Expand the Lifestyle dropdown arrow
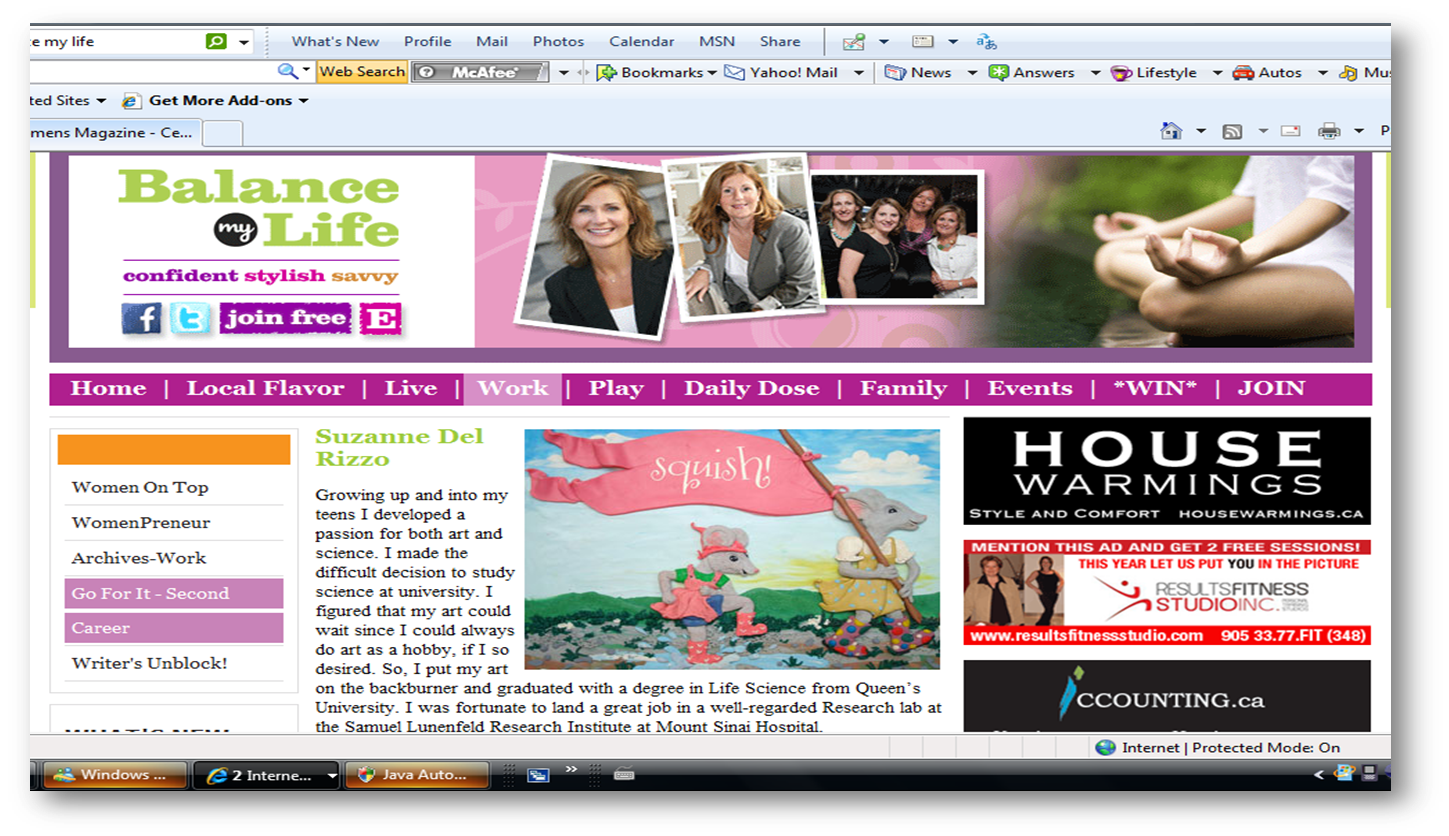This screenshot has width=1449, height=836. pyautogui.click(x=1217, y=72)
